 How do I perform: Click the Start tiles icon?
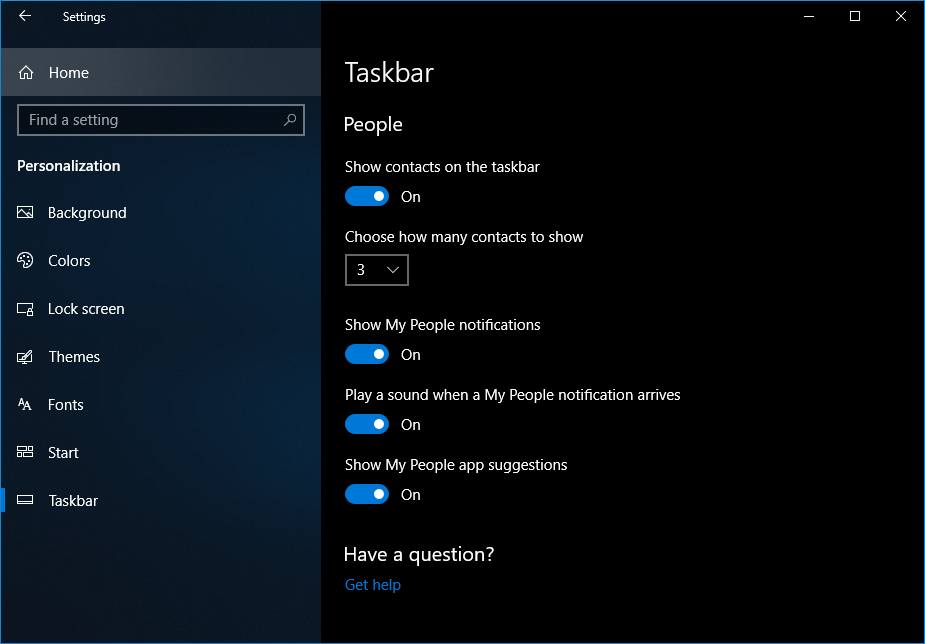(26, 453)
